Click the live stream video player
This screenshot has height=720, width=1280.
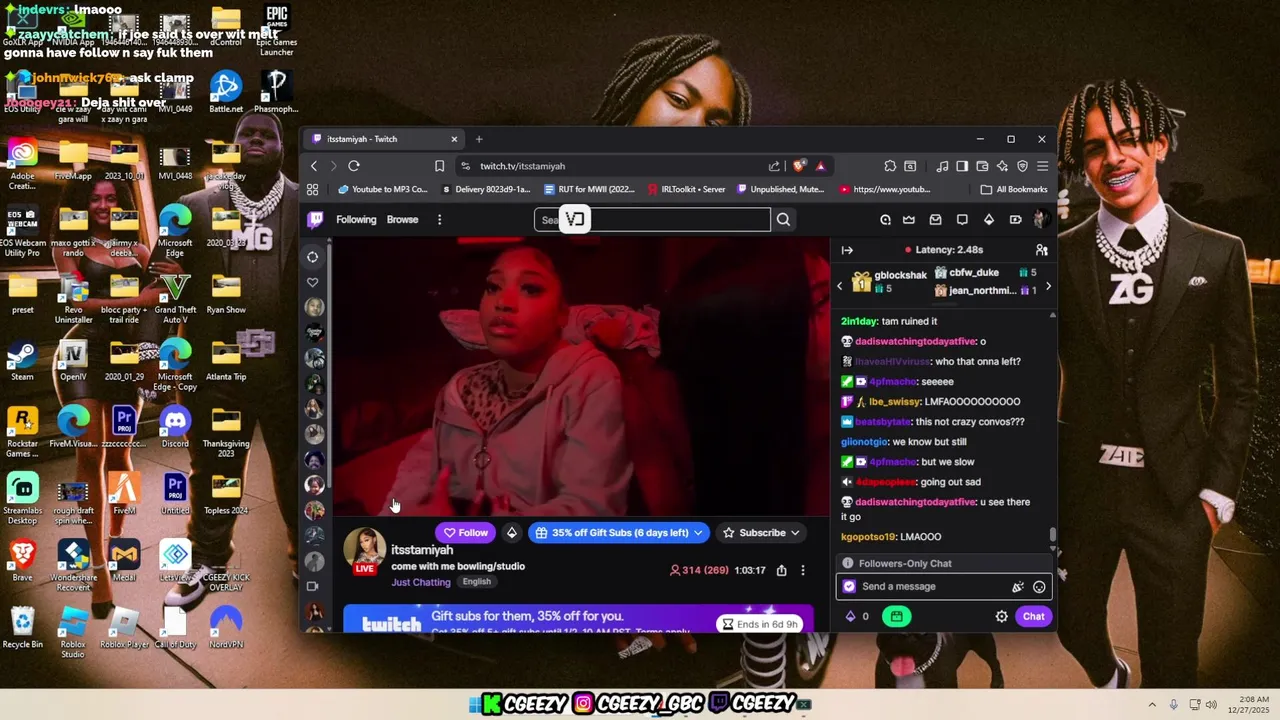tap(581, 377)
